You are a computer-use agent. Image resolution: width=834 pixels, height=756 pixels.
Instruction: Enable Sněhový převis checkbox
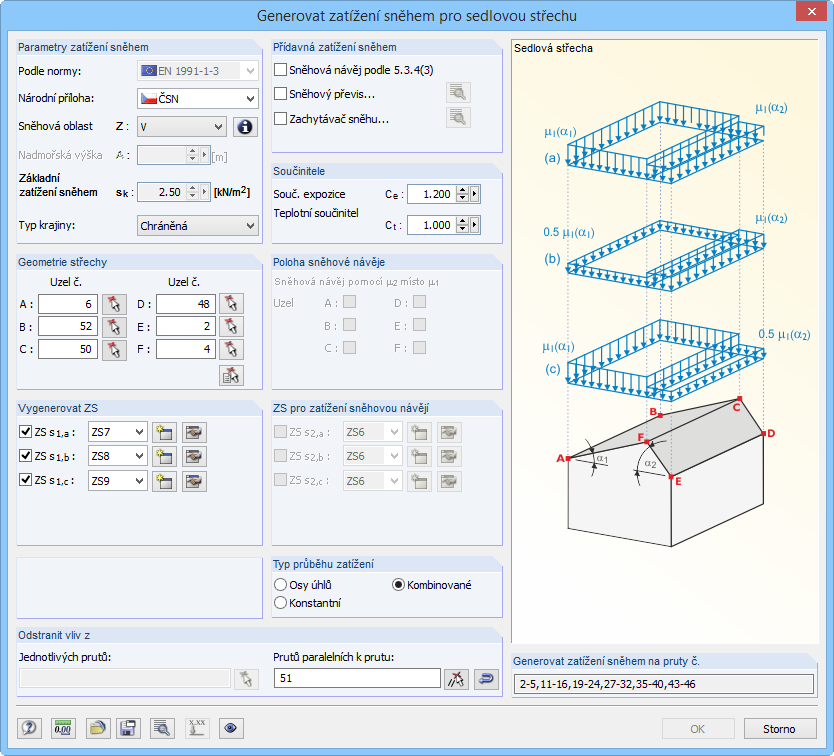point(280,94)
